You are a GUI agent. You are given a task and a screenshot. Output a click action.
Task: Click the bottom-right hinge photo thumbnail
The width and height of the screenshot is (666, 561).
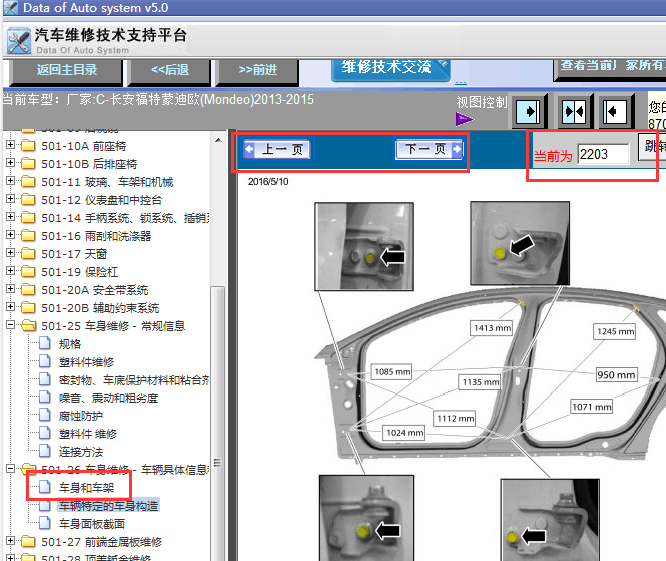click(x=550, y=520)
